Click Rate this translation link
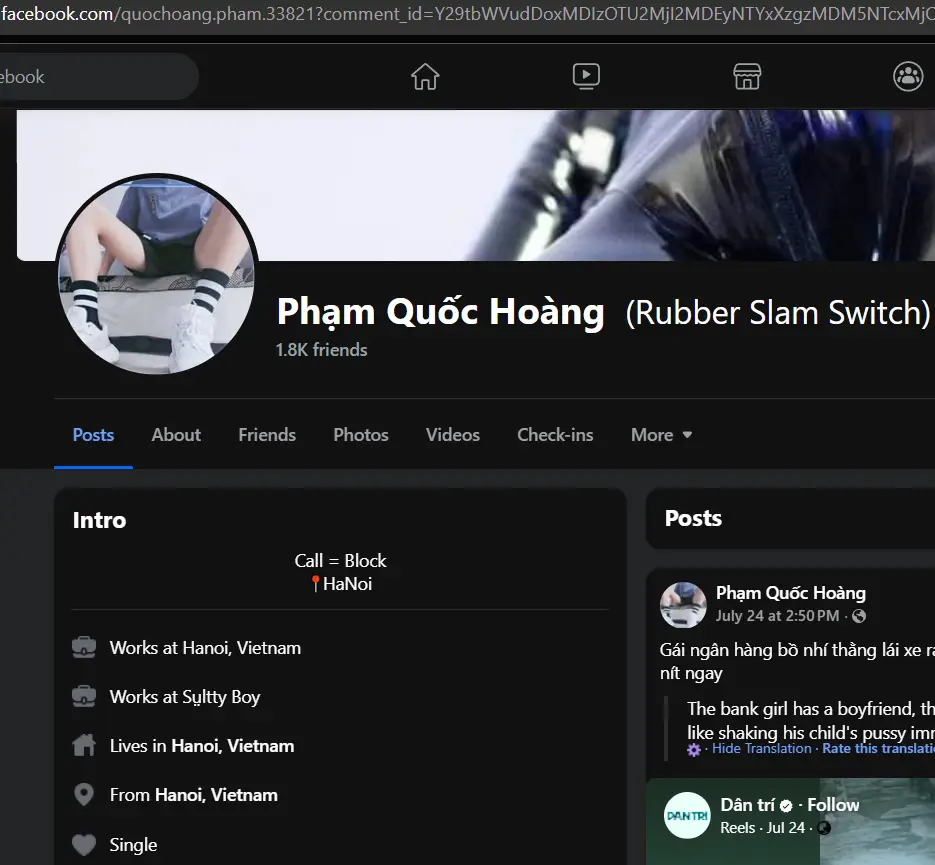 (x=878, y=749)
